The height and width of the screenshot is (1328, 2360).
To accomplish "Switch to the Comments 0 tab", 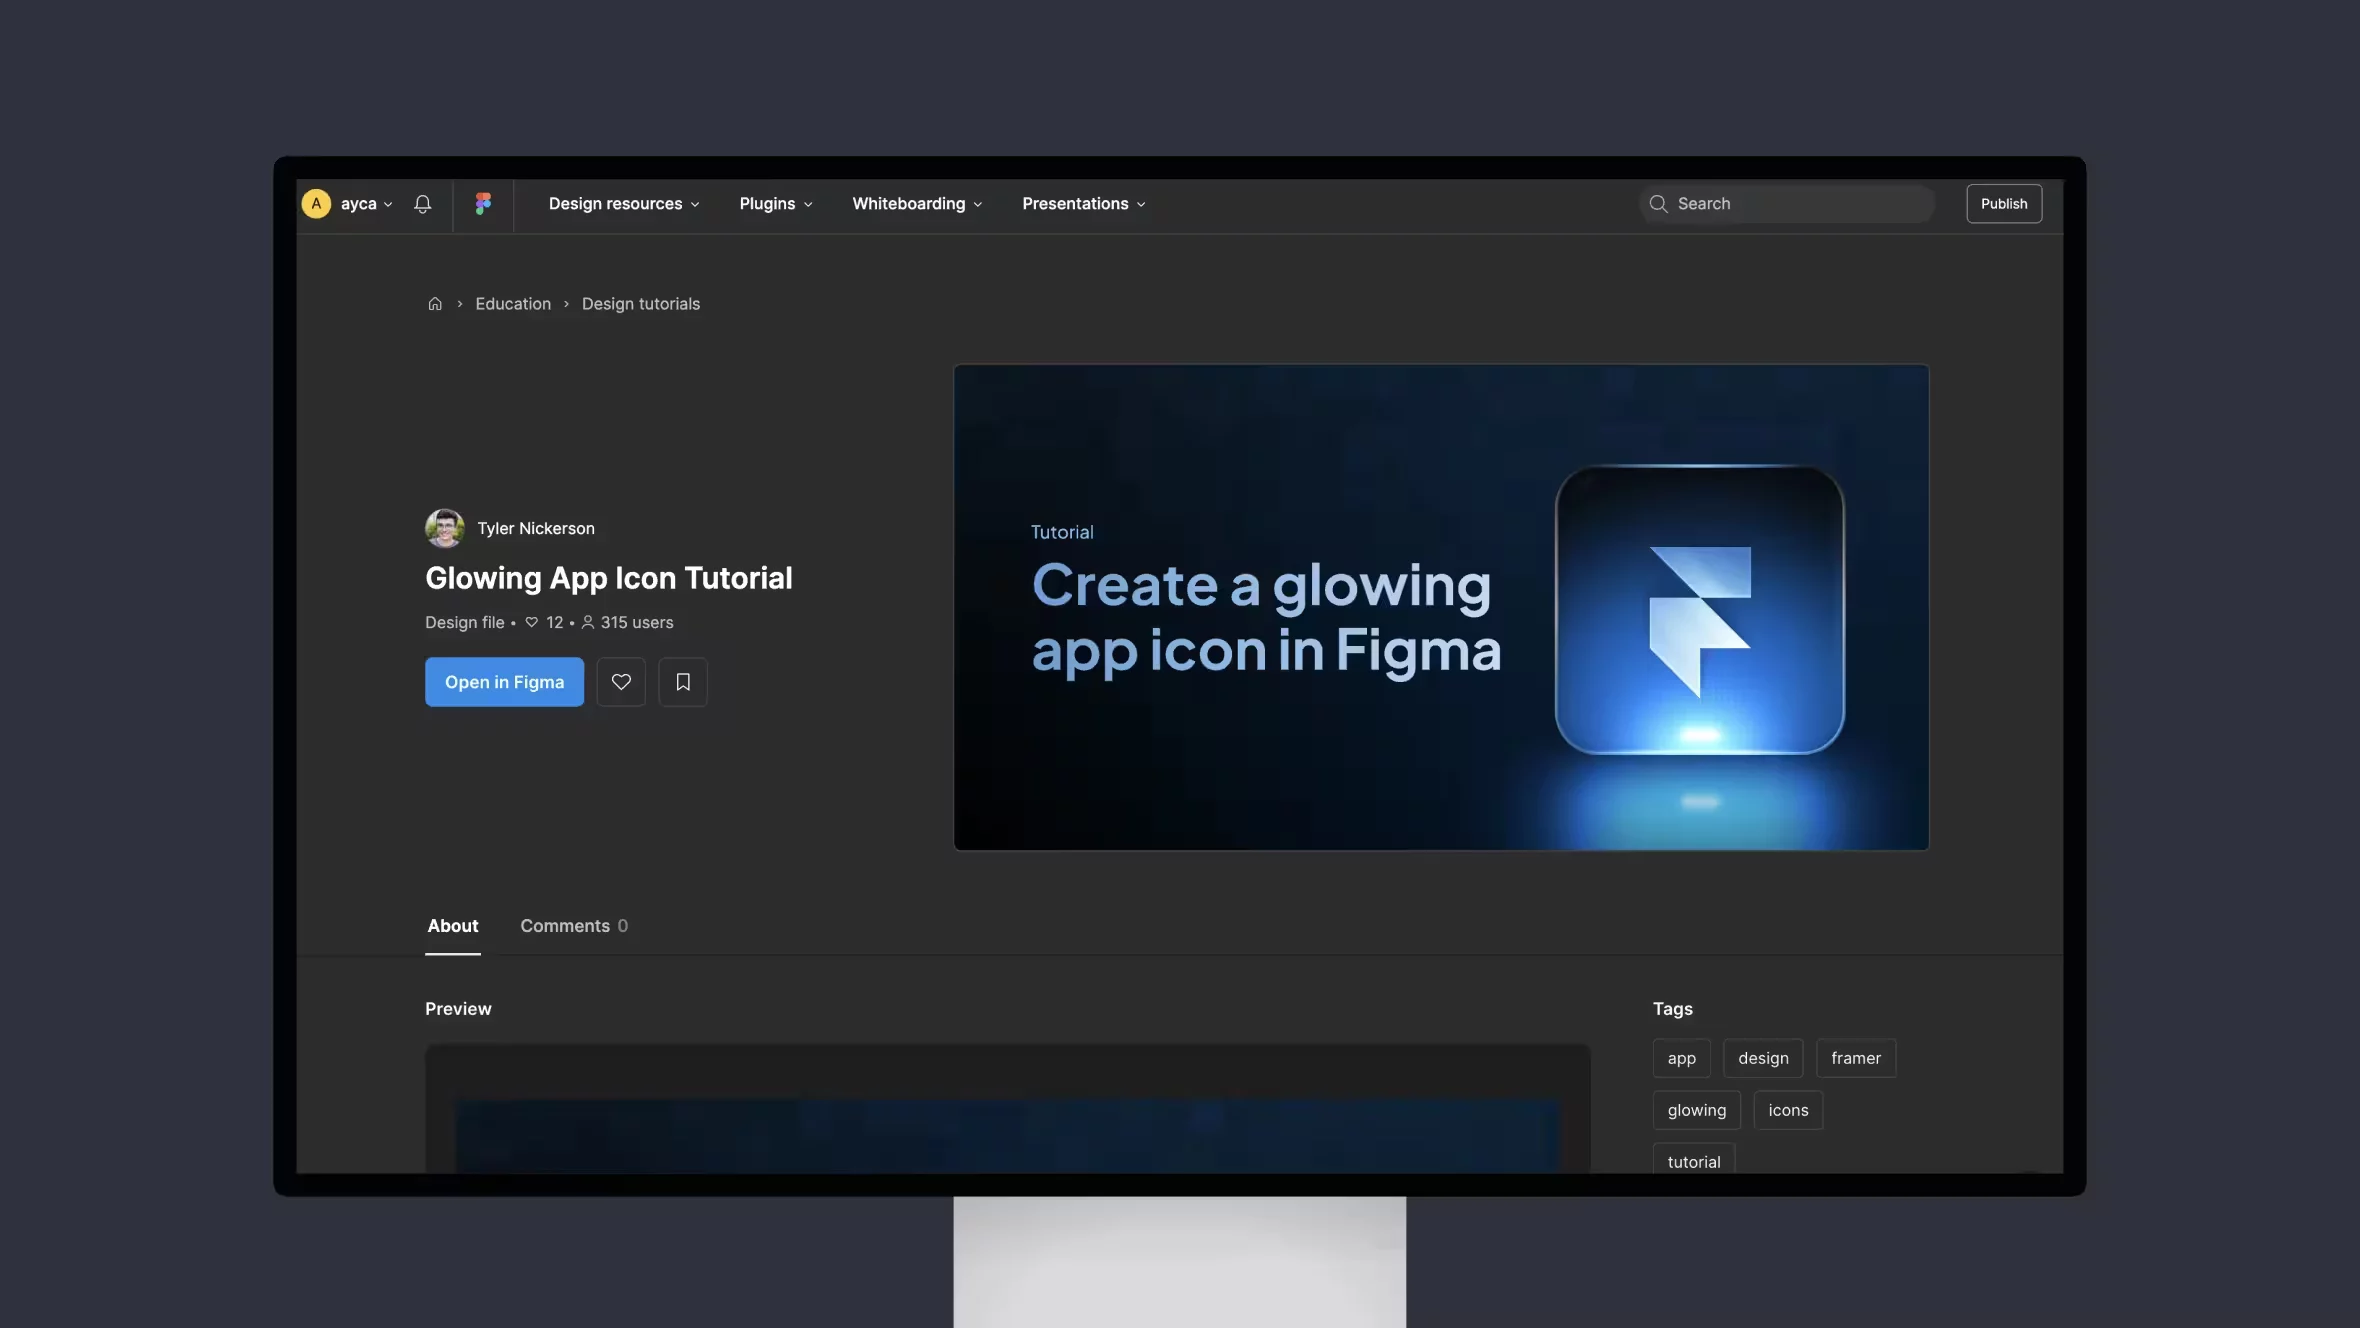I will click(x=572, y=924).
